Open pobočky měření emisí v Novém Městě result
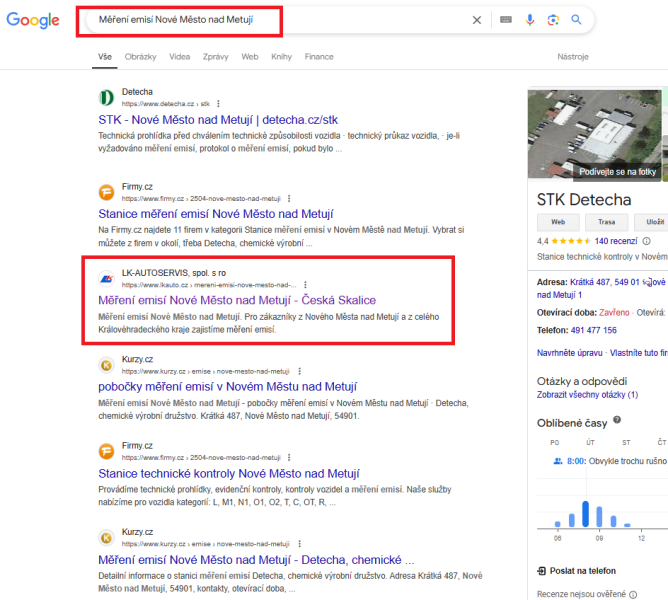Viewport: 668px width, 600px height. [227, 387]
